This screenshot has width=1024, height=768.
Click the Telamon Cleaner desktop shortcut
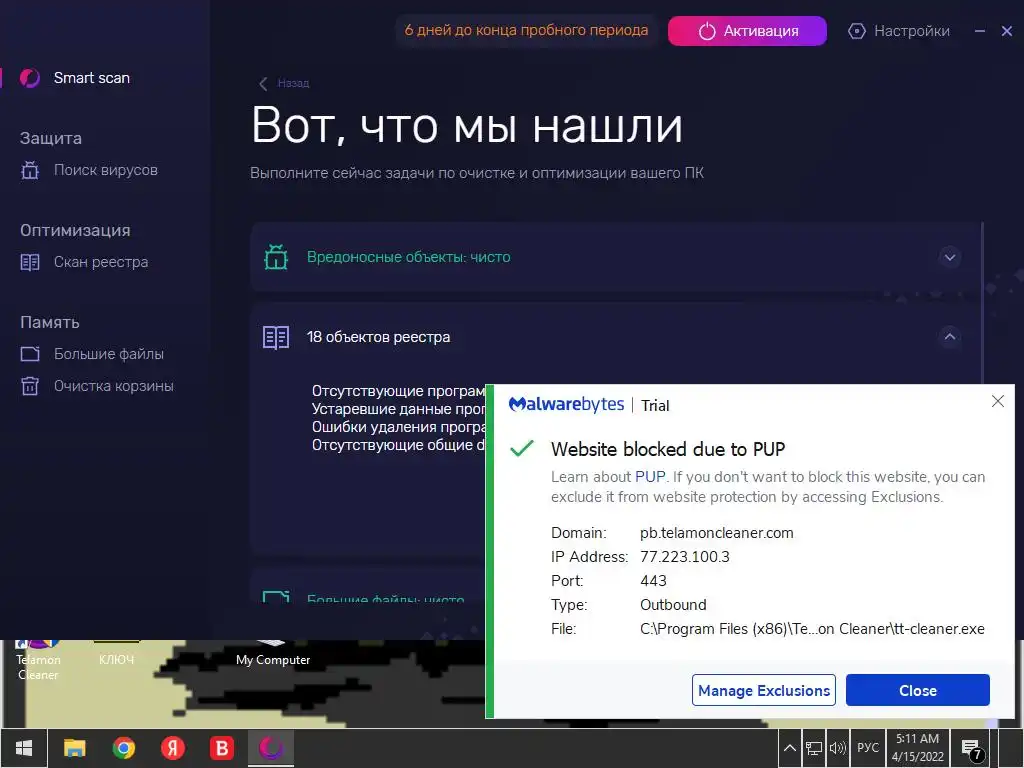(x=38, y=661)
